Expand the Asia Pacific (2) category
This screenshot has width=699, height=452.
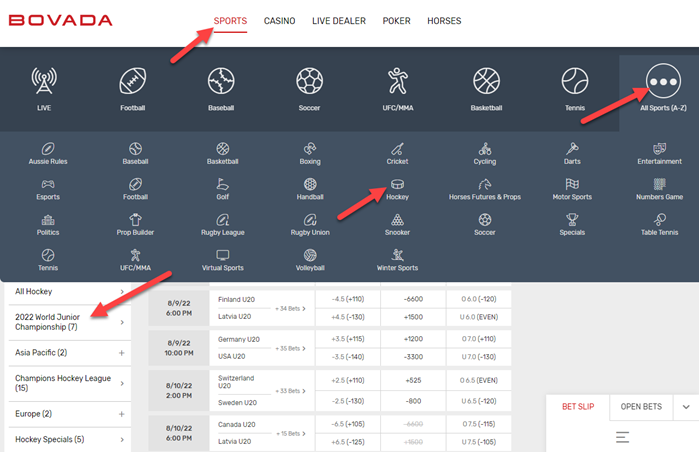point(122,353)
